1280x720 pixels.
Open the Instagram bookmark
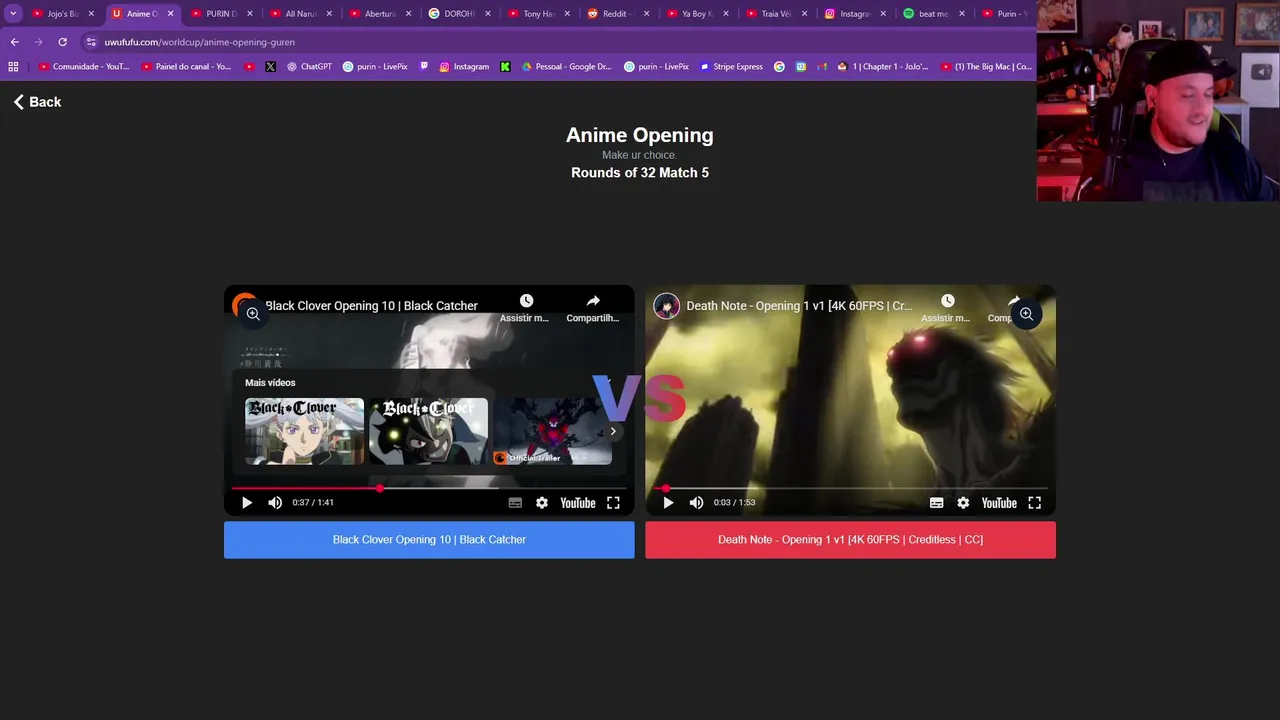(x=465, y=67)
